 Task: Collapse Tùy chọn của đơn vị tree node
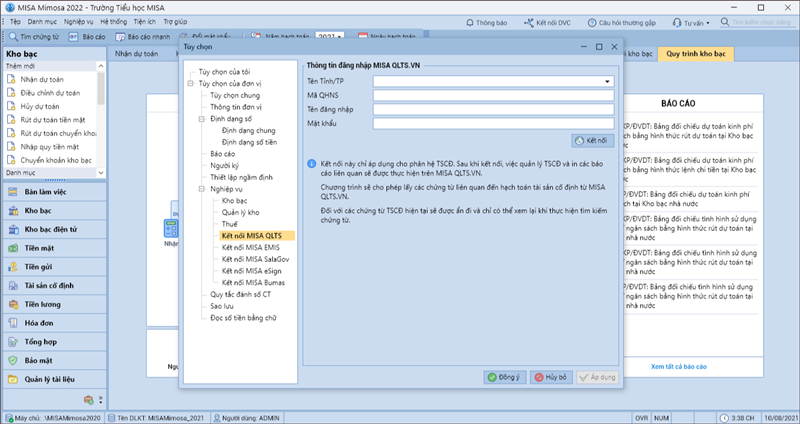click(x=191, y=84)
